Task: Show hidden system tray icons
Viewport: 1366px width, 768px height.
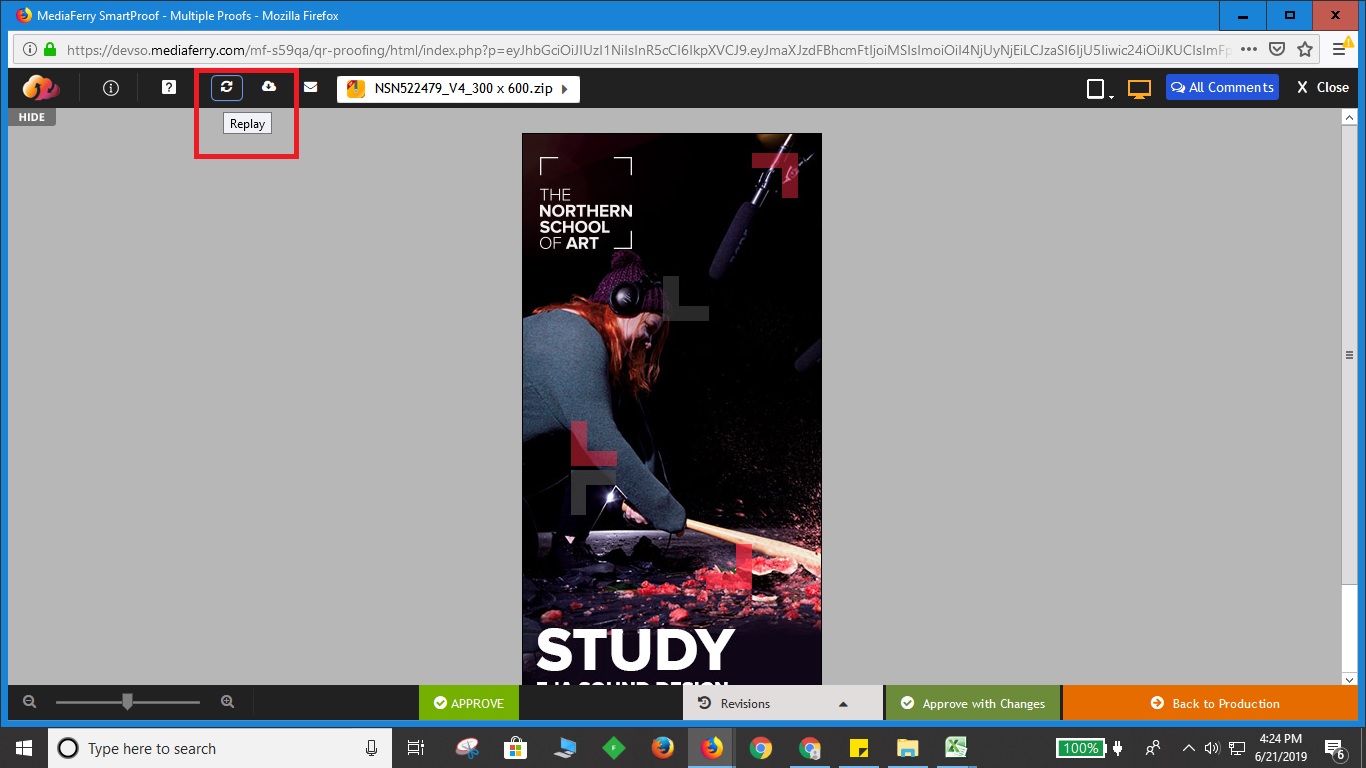Action: [x=1189, y=748]
